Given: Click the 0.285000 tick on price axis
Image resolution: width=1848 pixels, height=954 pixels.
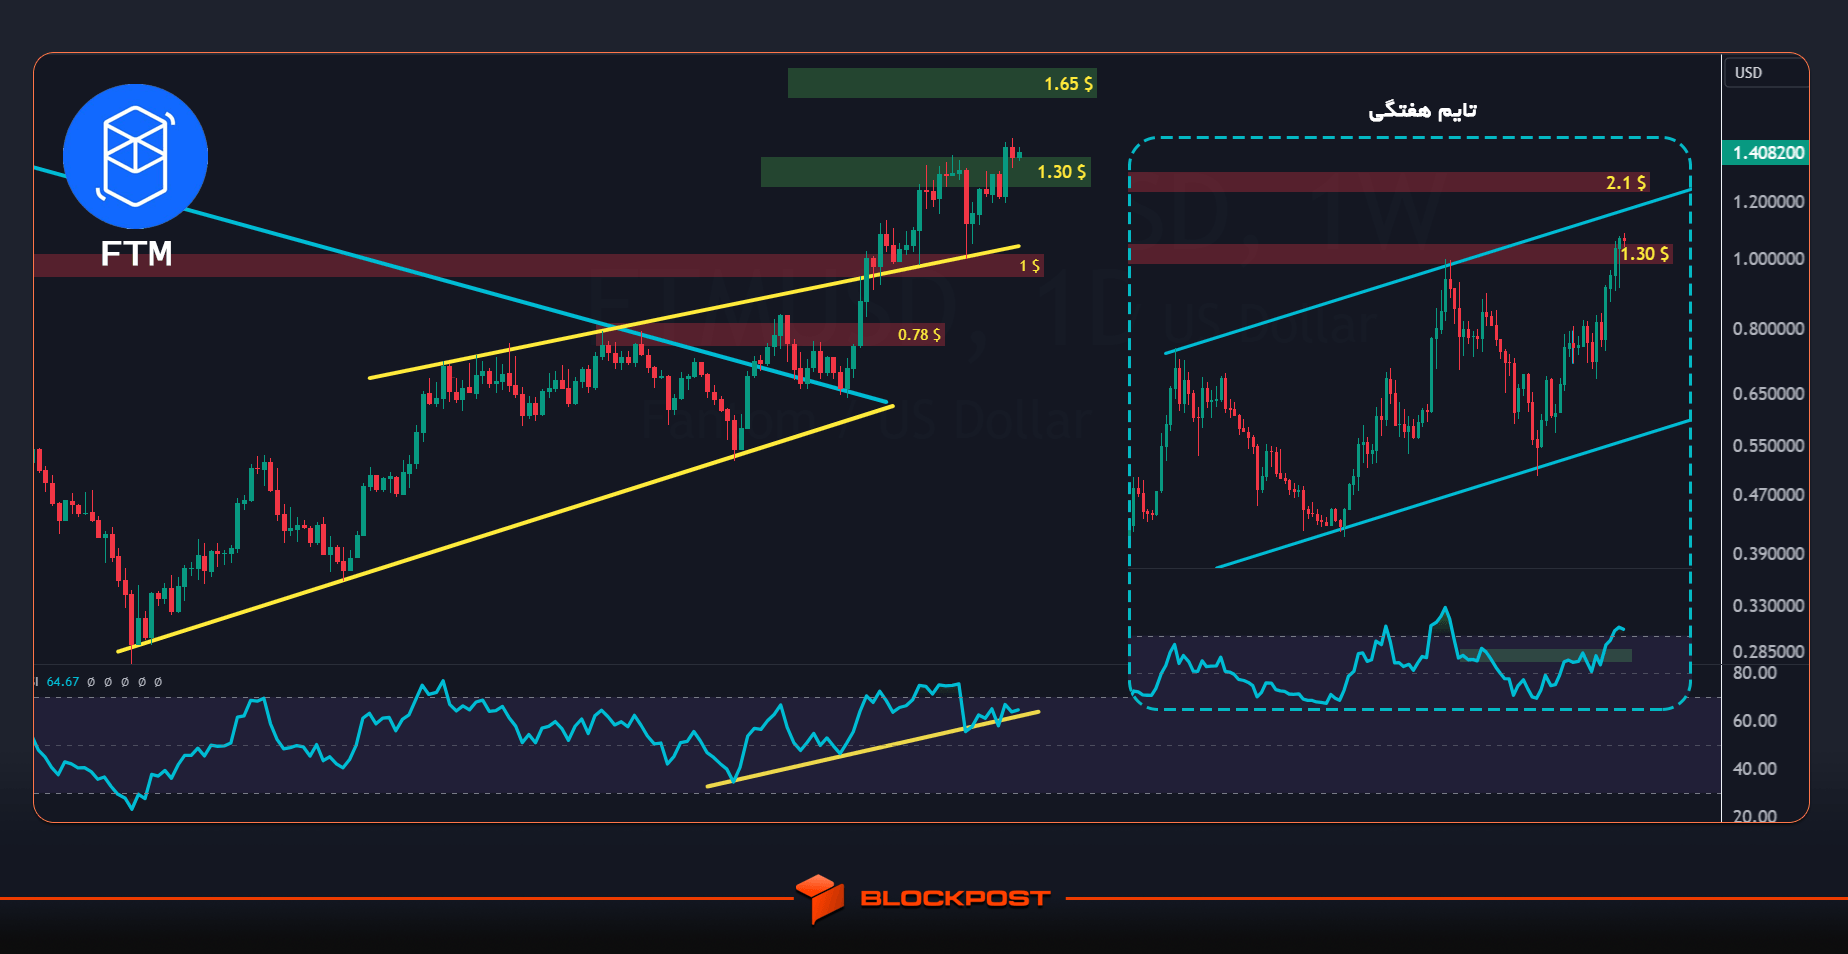Looking at the screenshot, I should point(1768,652).
